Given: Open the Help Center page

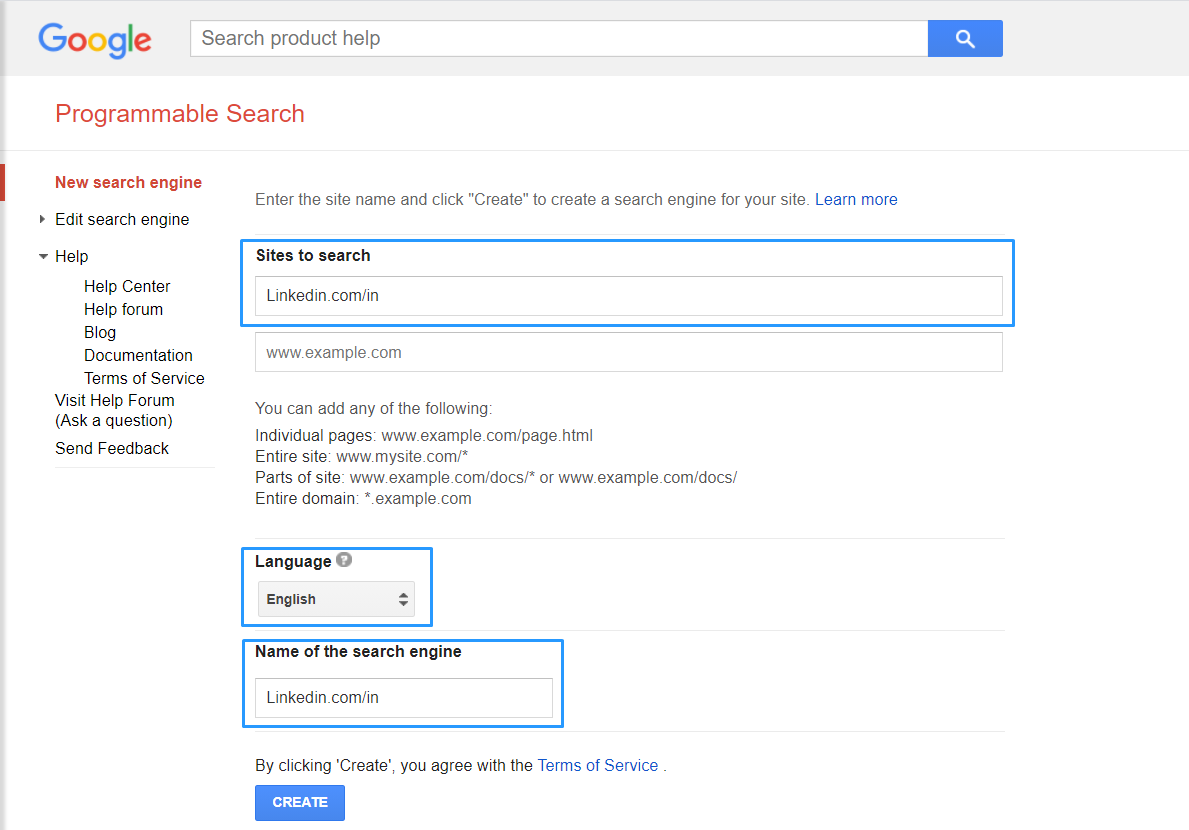Looking at the screenshot, I should (x=127, y=286).
